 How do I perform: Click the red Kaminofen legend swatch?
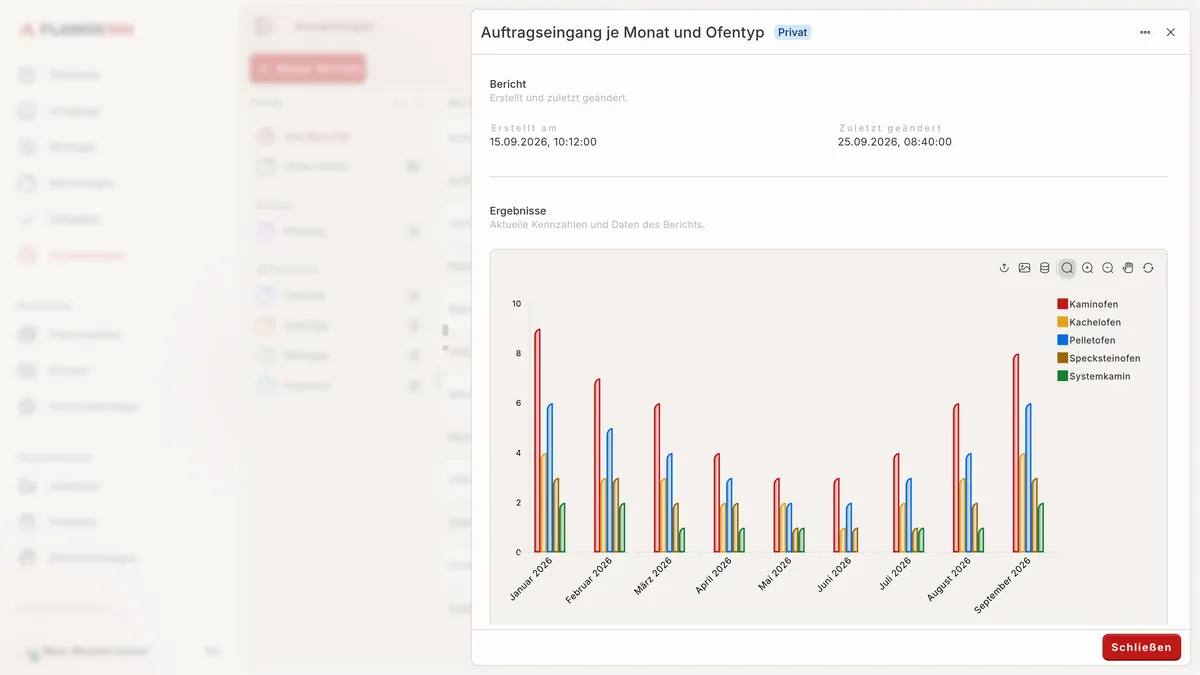(x=1062, y=304)
